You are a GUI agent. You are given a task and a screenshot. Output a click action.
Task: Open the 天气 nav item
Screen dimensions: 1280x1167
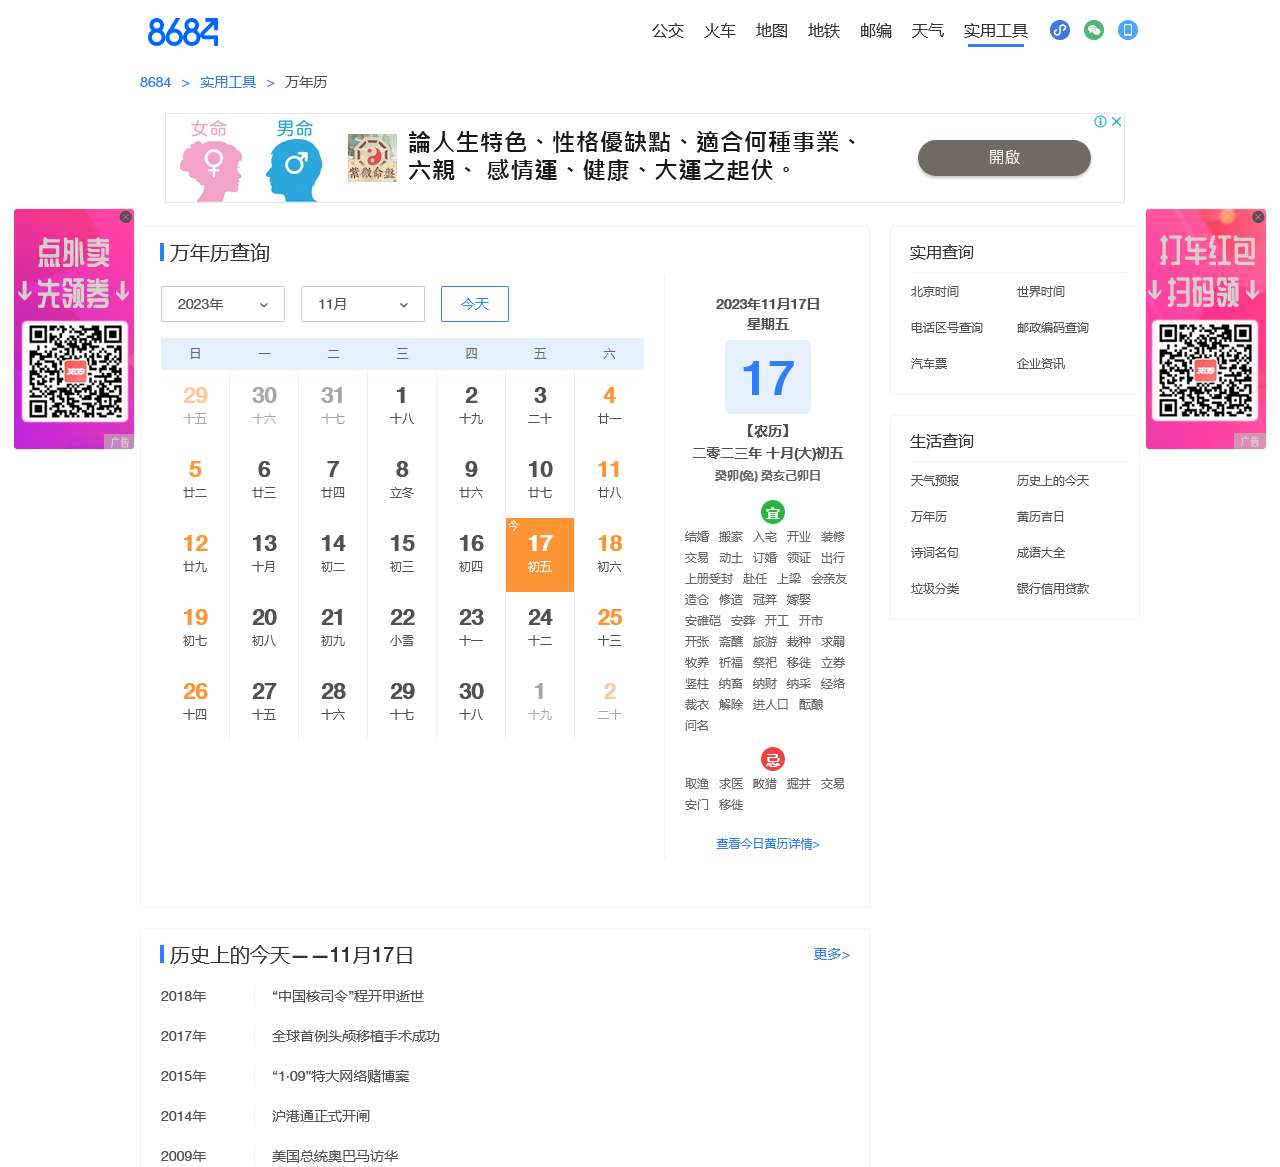[928, 31]
